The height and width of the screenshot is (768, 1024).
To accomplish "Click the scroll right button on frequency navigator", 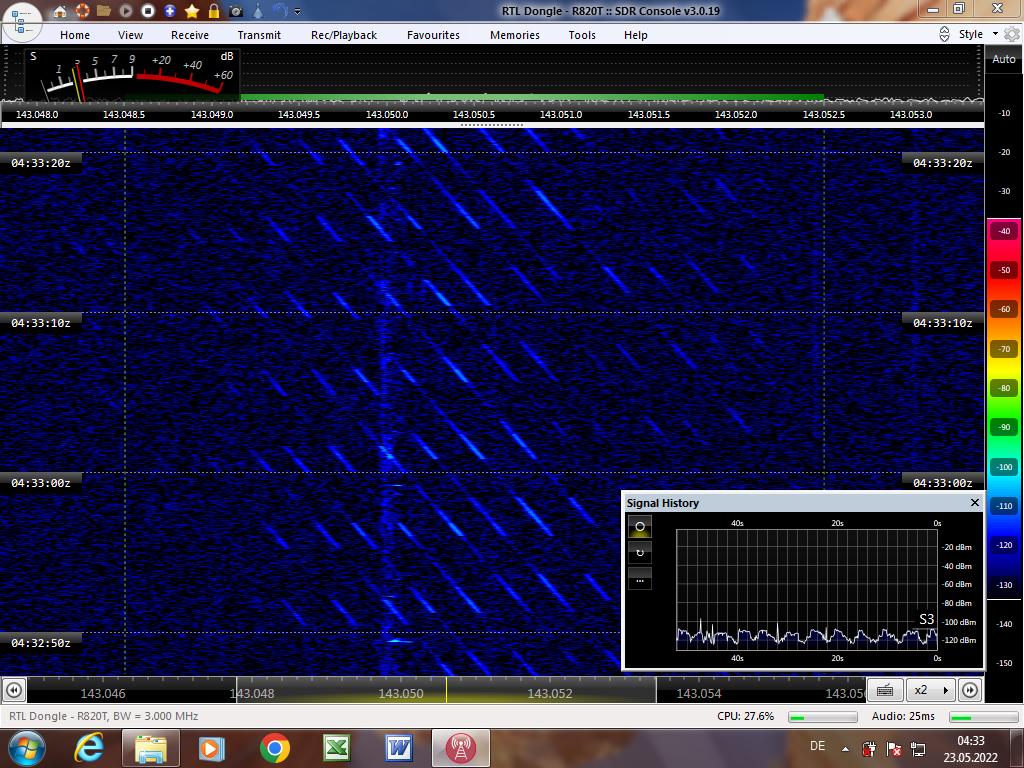I will click(x=970, y=690).
